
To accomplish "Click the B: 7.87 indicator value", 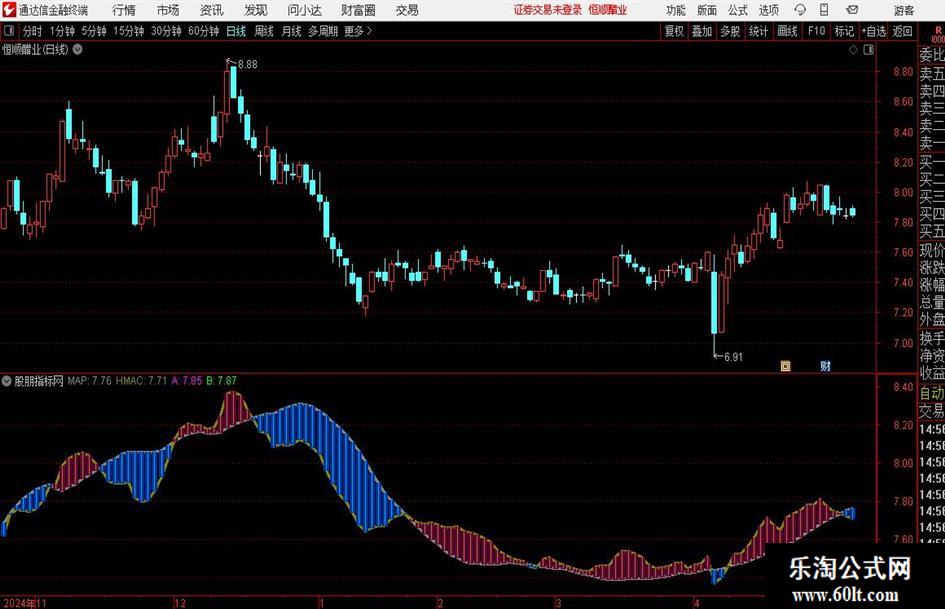I will tap(221, 380).
